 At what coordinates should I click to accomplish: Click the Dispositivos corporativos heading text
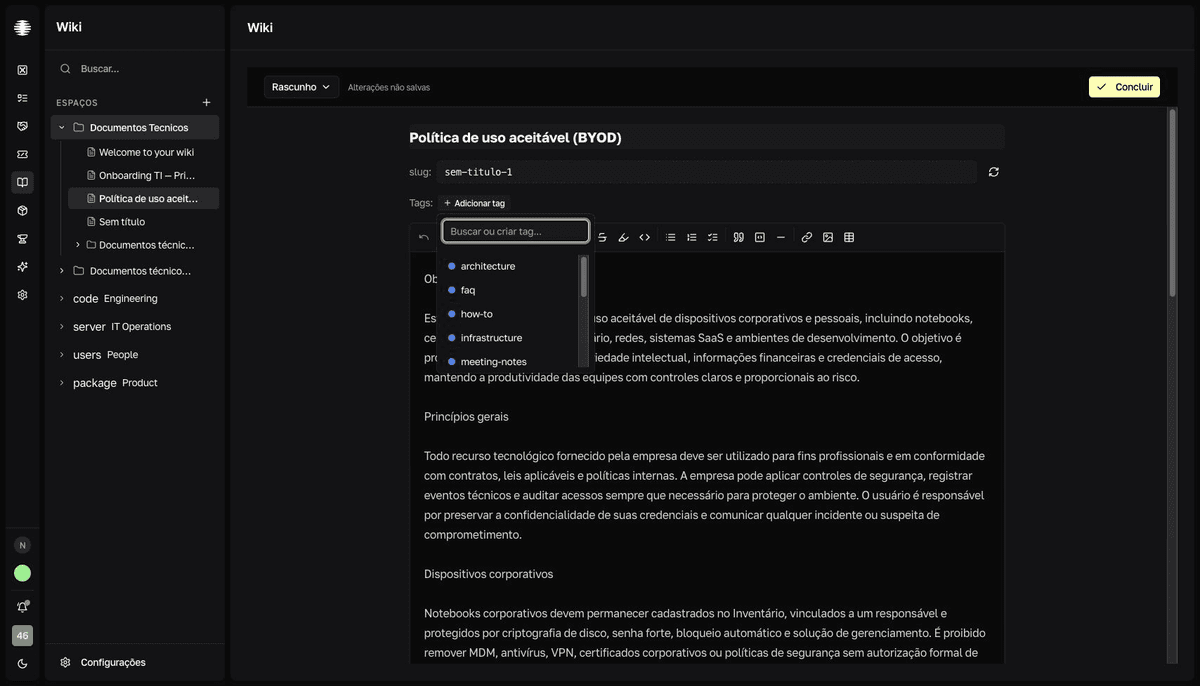[488, 574]
